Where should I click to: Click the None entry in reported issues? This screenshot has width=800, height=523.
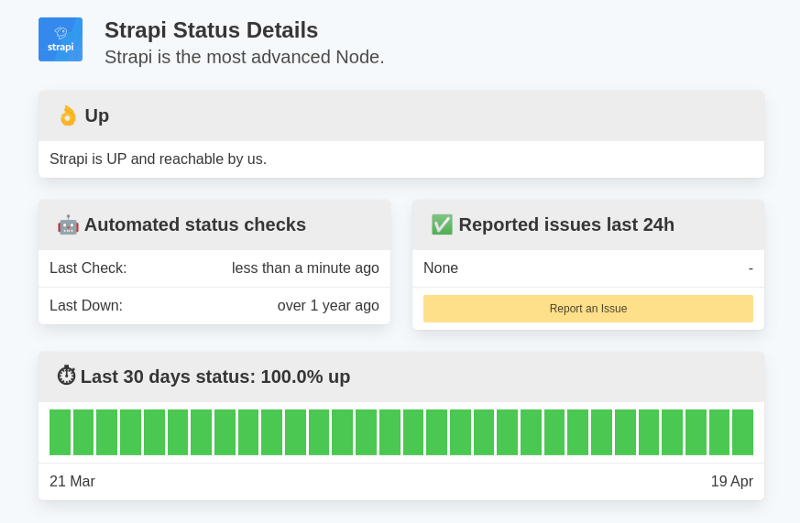(441, 268)
